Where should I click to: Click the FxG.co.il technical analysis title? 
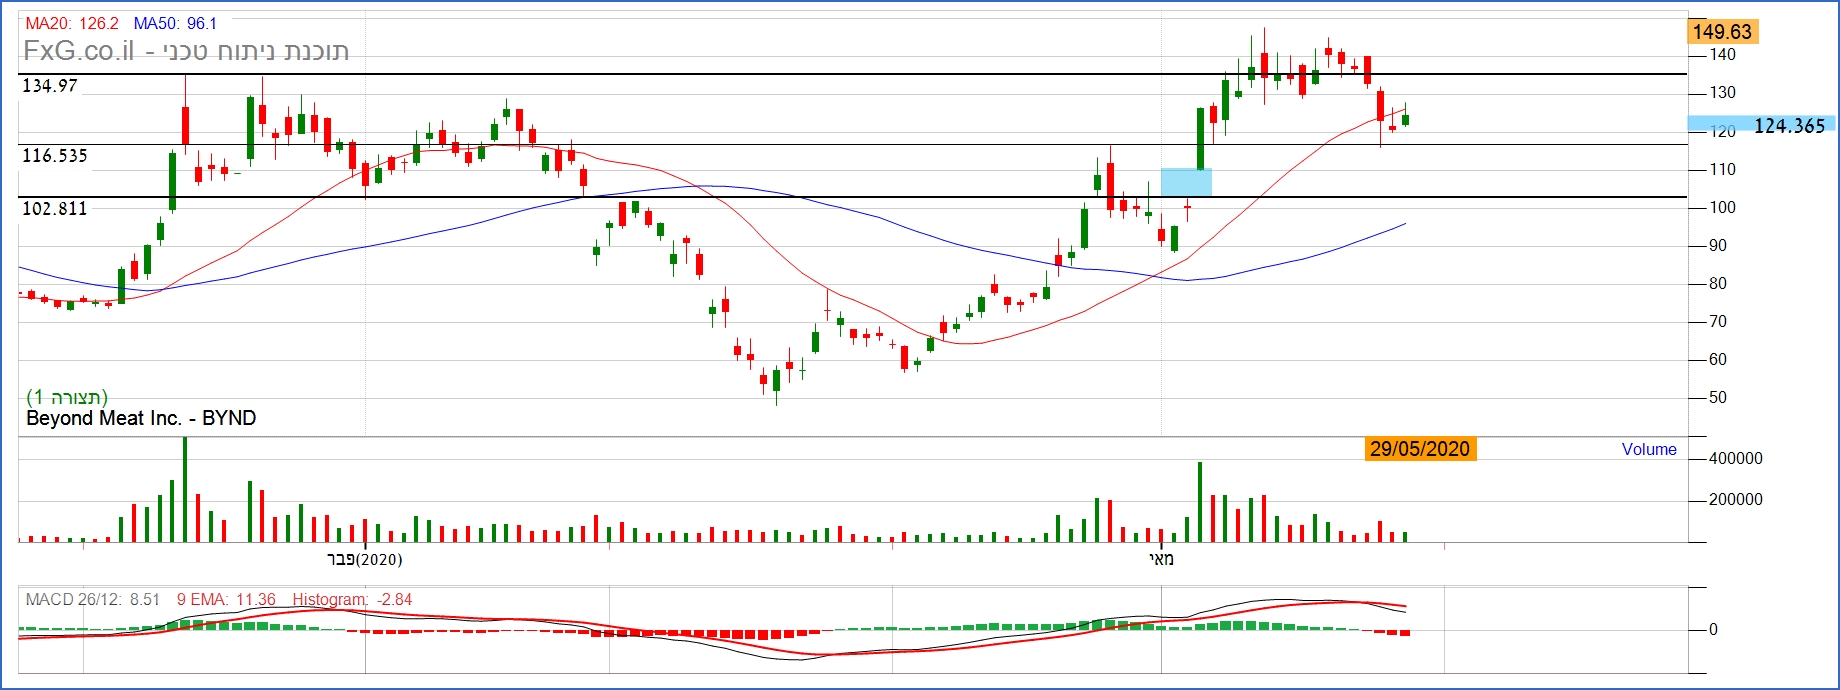coord(186,51)
